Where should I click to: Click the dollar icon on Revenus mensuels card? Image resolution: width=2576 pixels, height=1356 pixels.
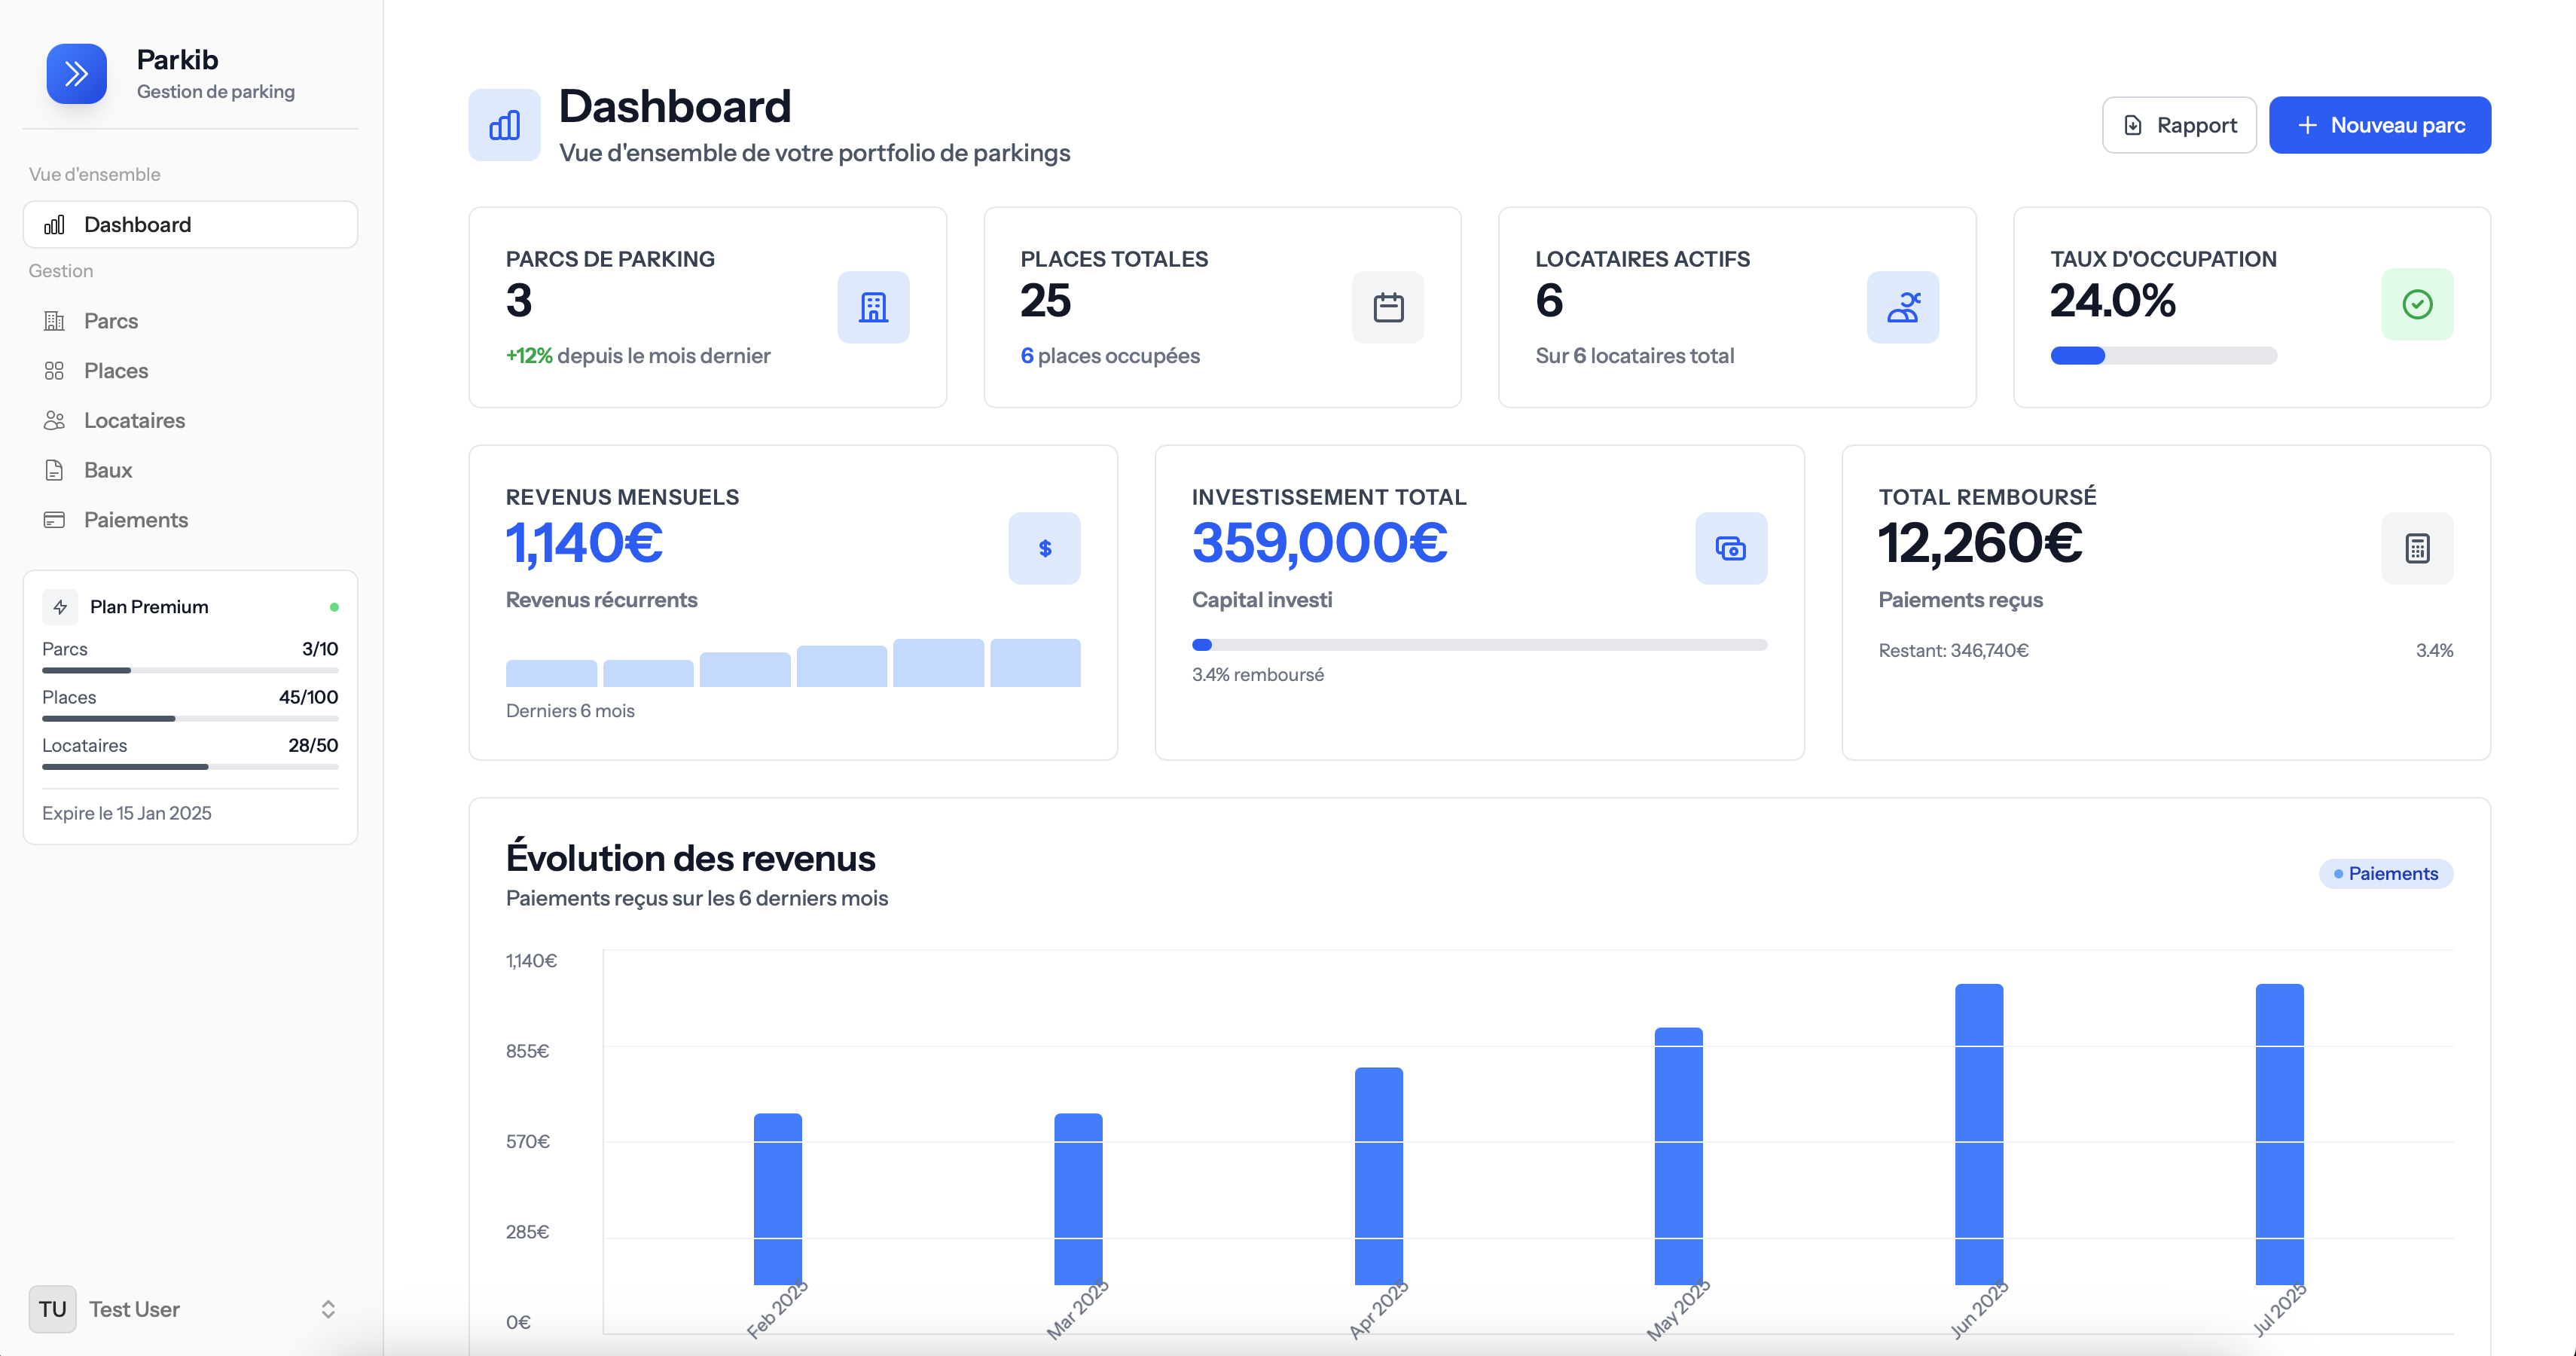(1045, 548)
